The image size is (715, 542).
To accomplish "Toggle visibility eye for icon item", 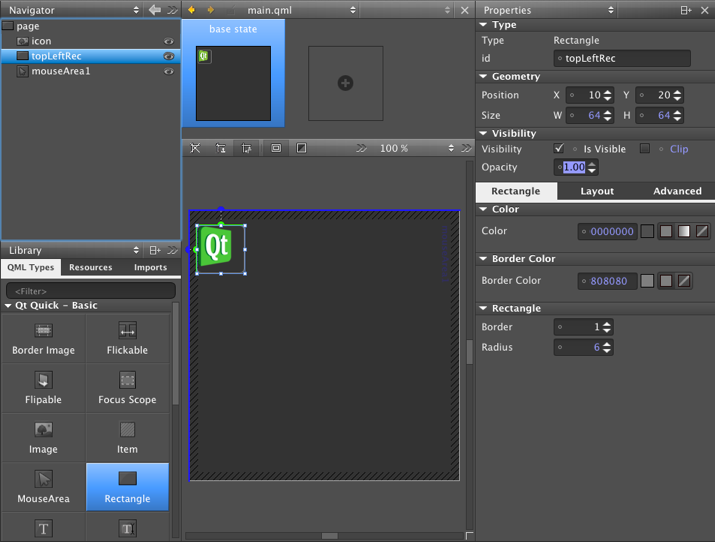I will (169, 42).
